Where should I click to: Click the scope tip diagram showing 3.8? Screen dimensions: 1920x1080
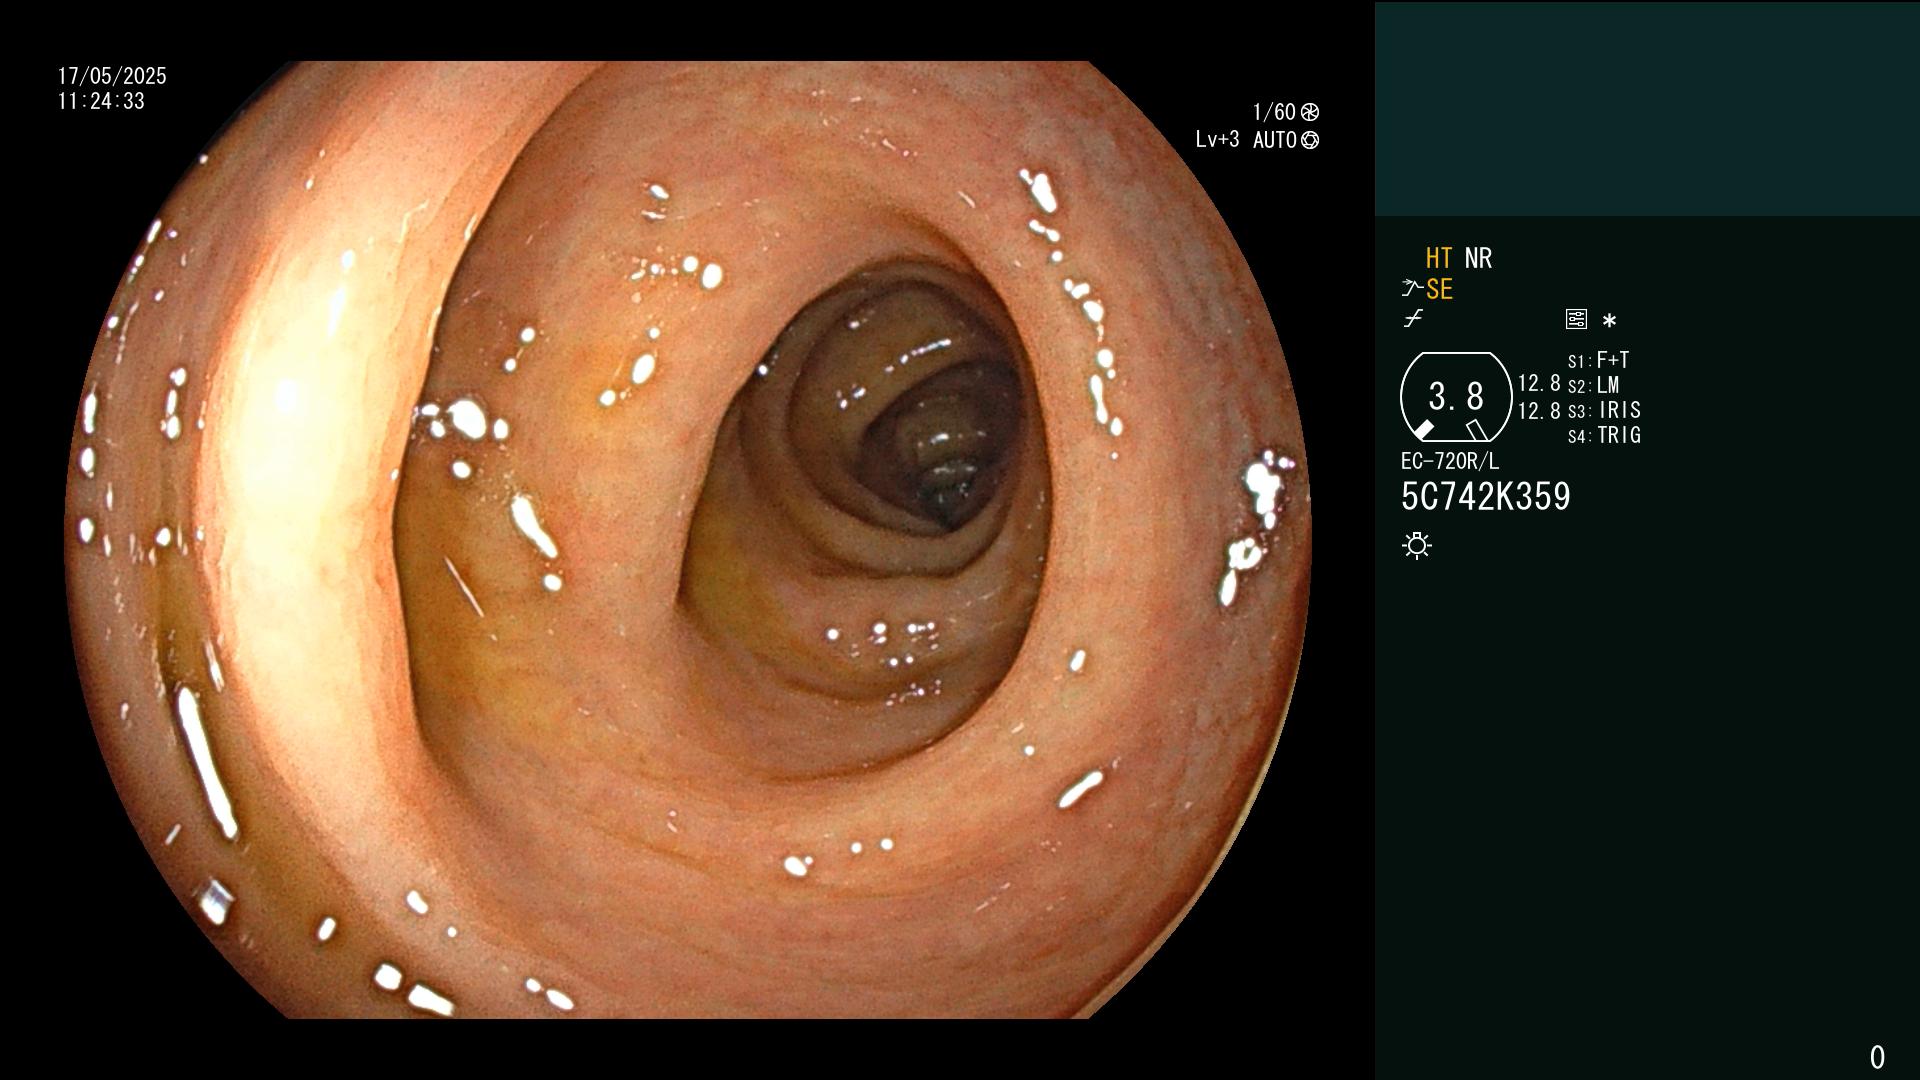tap(1456, 397)
